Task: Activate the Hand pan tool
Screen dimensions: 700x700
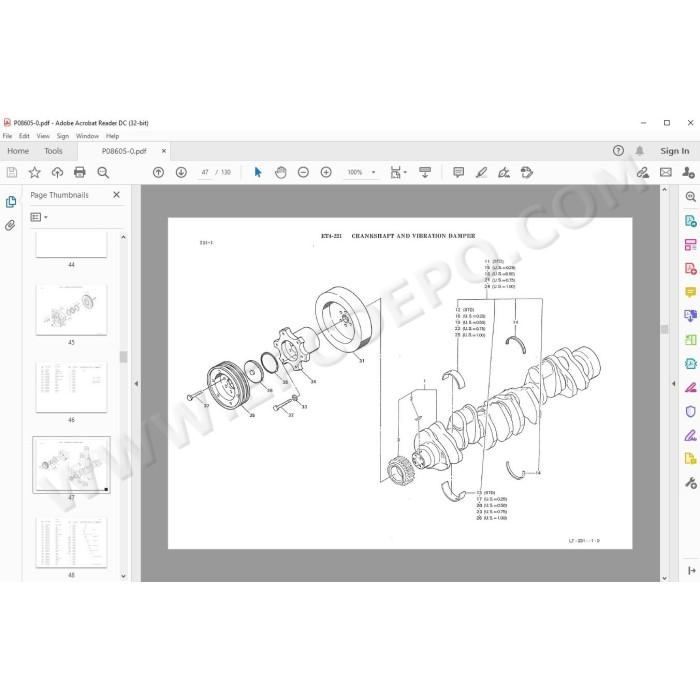Action: click(x=280, y=172)
